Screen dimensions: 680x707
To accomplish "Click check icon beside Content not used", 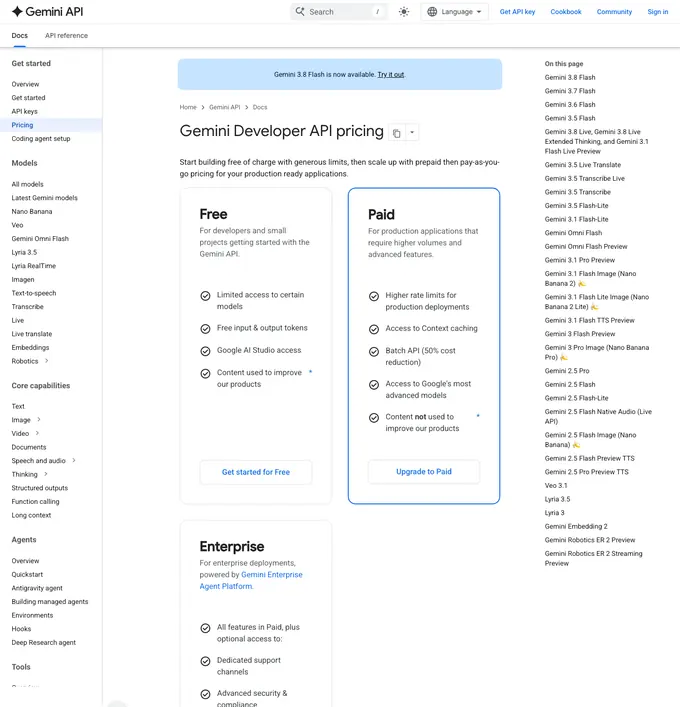I will [x=374, y=418].
